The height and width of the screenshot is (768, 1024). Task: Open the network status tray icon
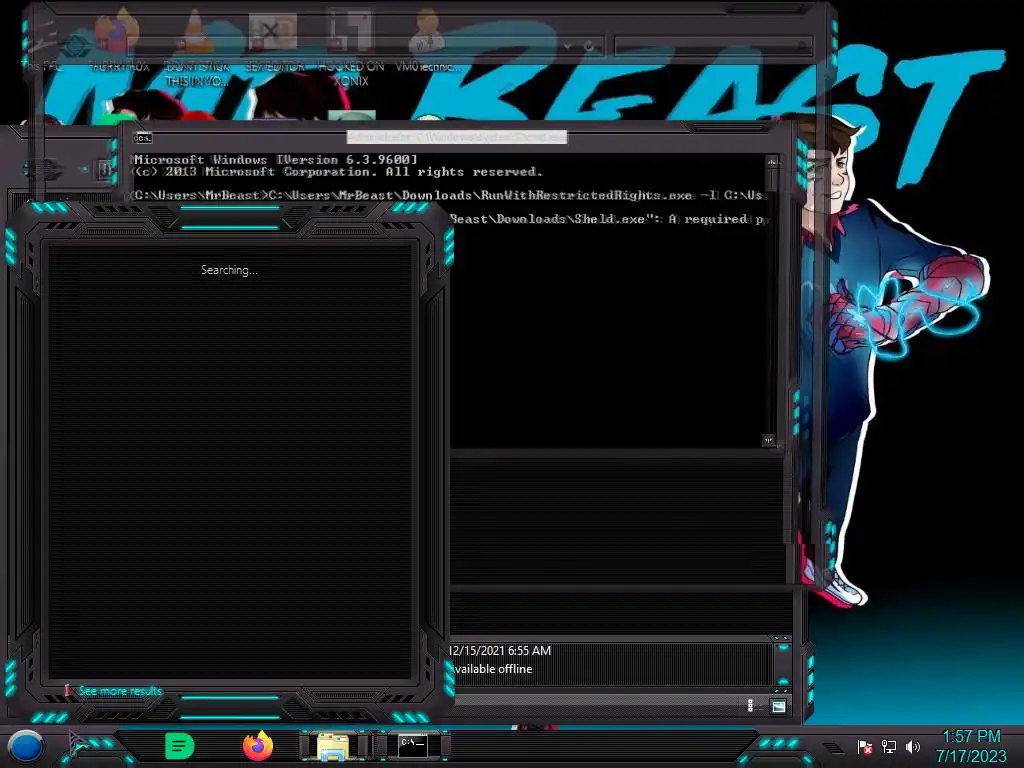pyautogui.click(x=889, y=746)
